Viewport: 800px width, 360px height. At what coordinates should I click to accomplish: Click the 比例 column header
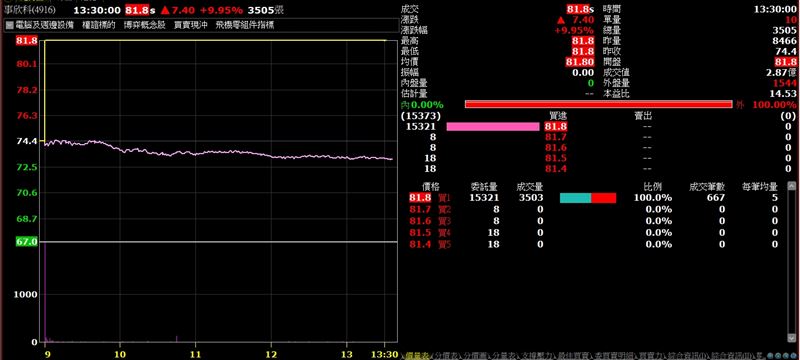[x=653, y=187]
